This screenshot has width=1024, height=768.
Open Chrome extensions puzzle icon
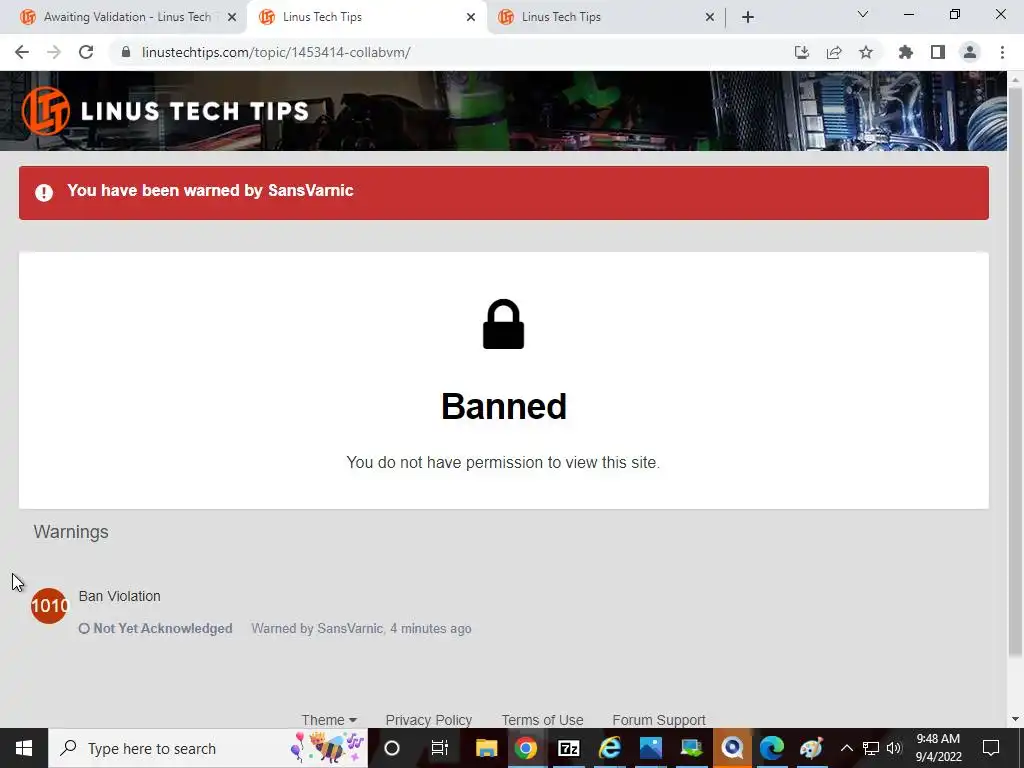905,52
